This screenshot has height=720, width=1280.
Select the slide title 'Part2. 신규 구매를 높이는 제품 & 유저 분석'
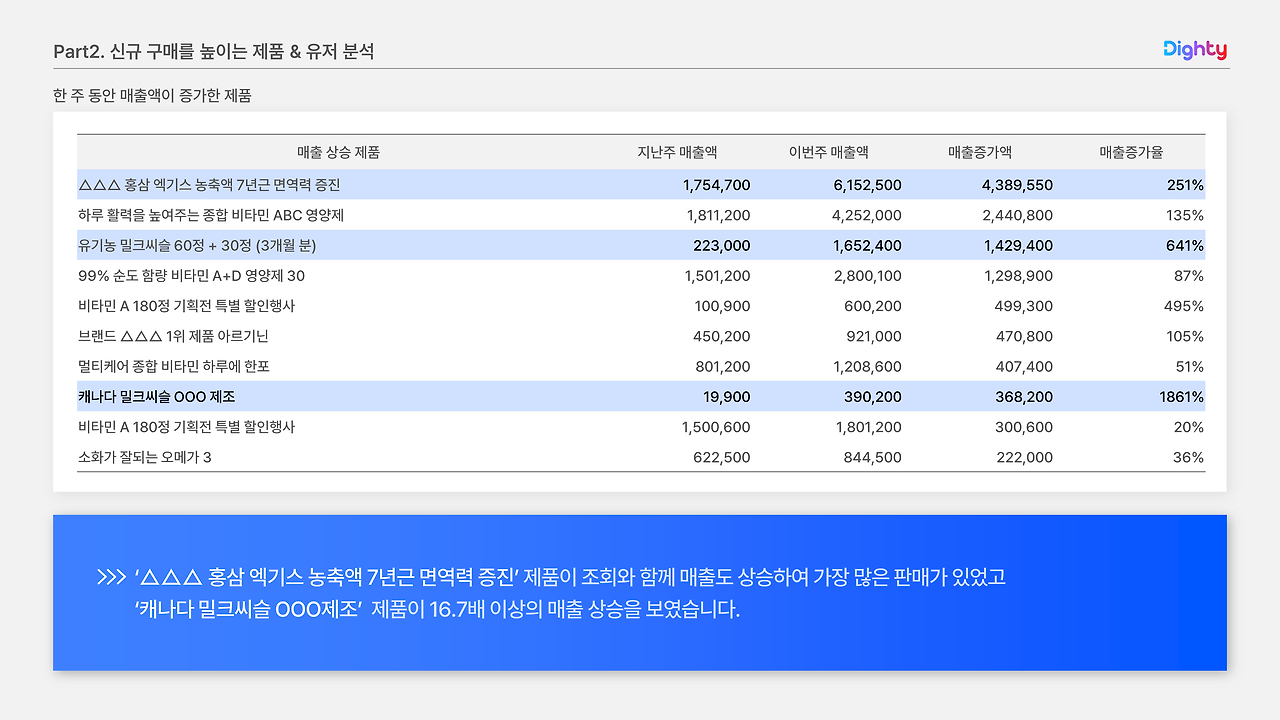[x=214, y=51]
